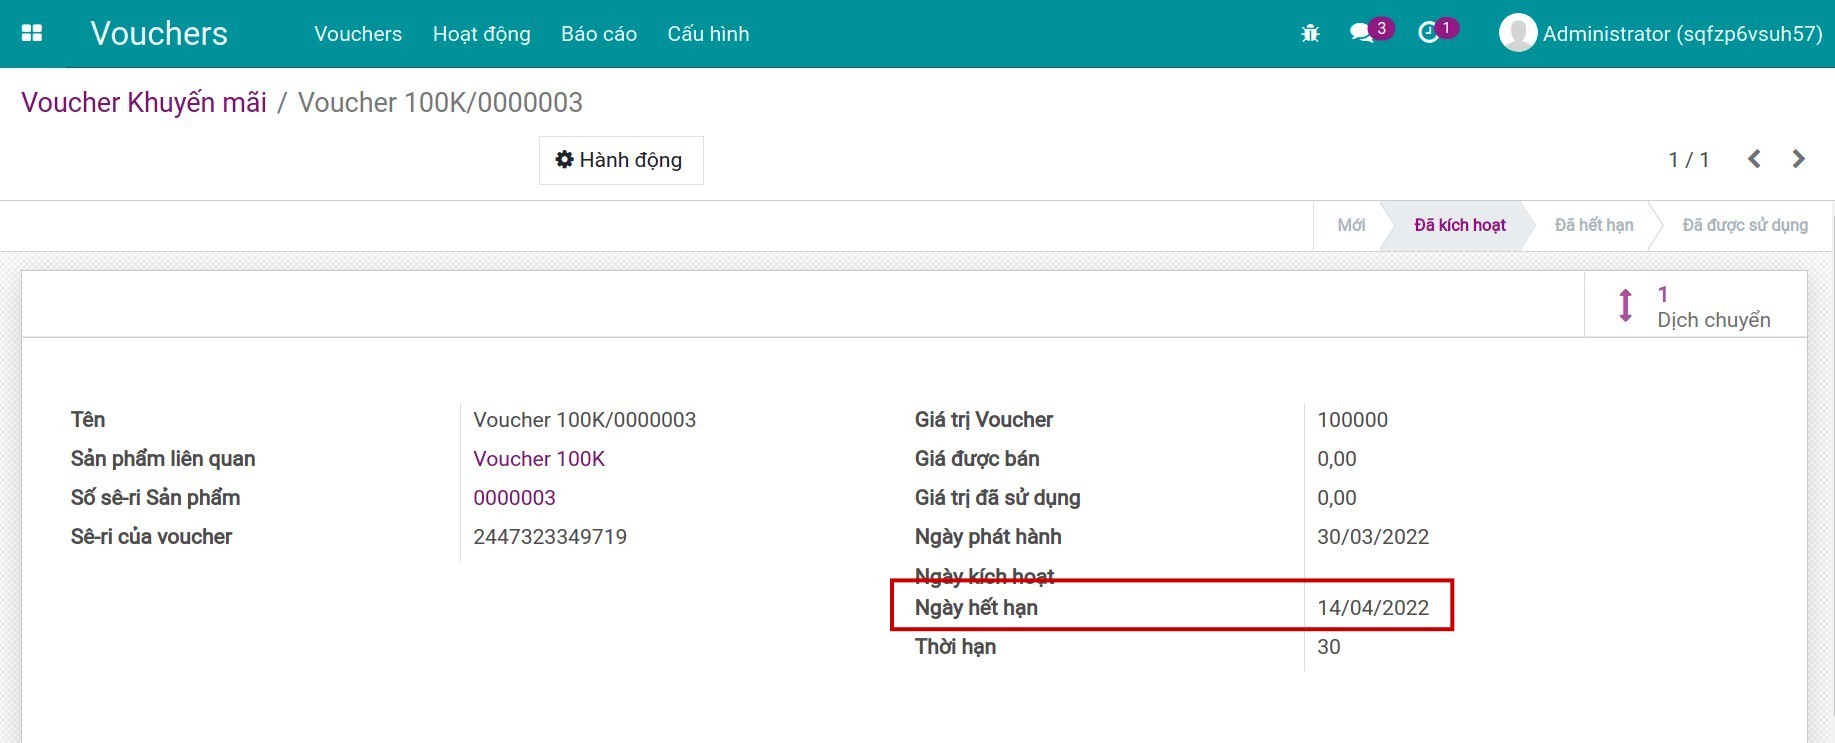Go to the previous record arrow

(x=1754, y=159)
